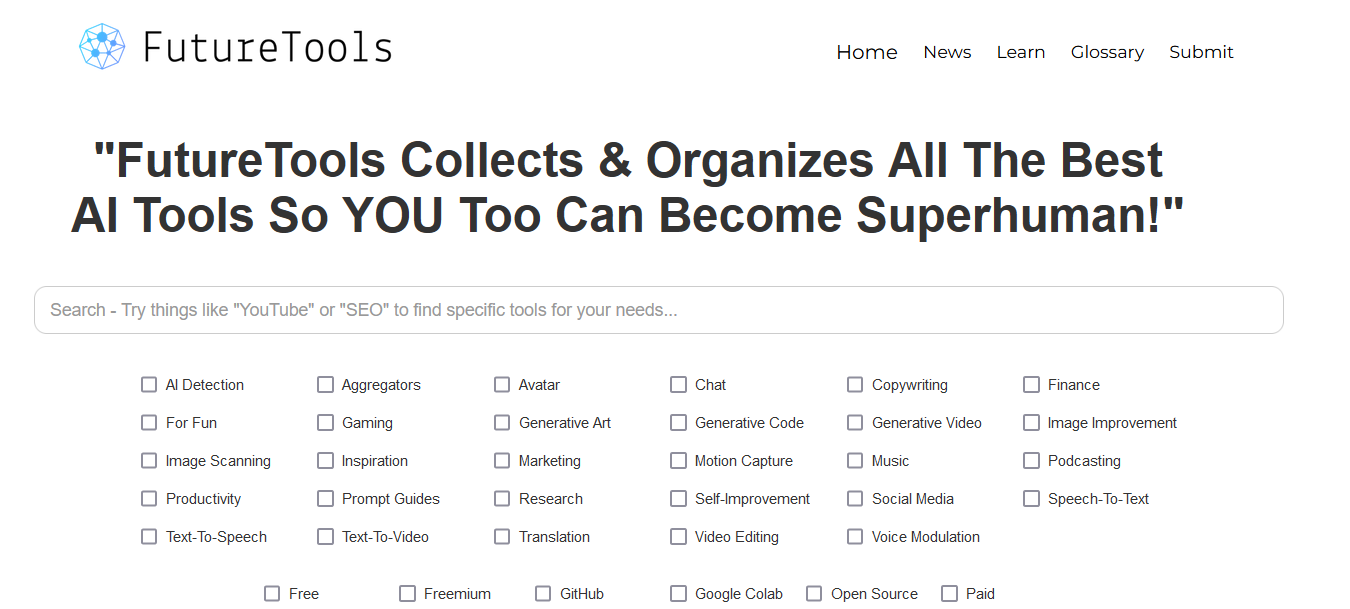The height and width of the screenshot is (609, 1350).
Task: Check the Generative Art category
Action: point(502,423)
